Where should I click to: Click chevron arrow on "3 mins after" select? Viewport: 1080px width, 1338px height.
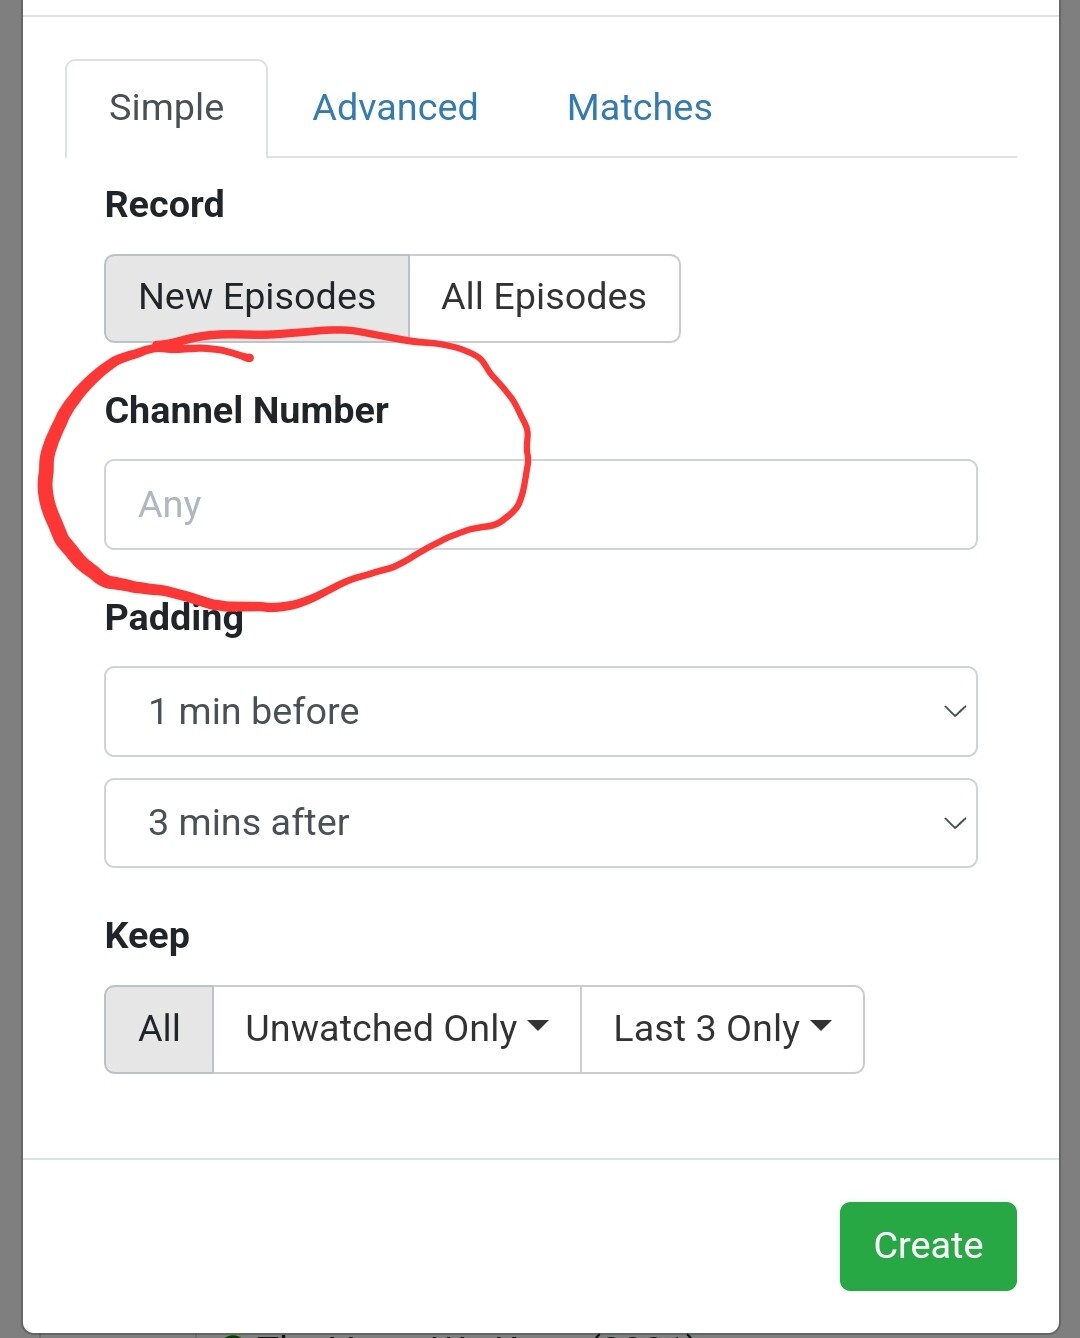954,823
